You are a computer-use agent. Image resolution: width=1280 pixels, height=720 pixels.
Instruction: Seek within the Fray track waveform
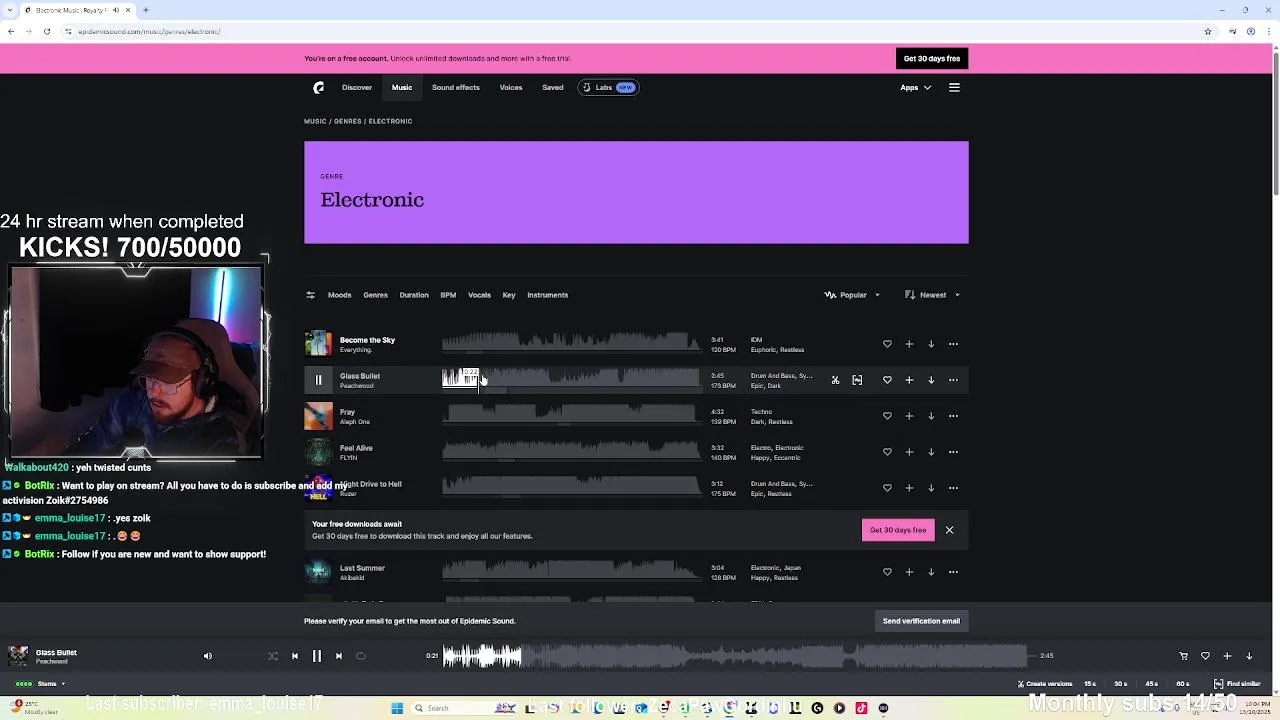[x=571, y=414]
